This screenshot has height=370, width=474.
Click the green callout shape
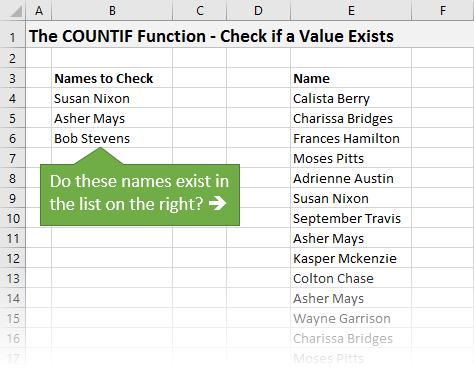point(140,194)
